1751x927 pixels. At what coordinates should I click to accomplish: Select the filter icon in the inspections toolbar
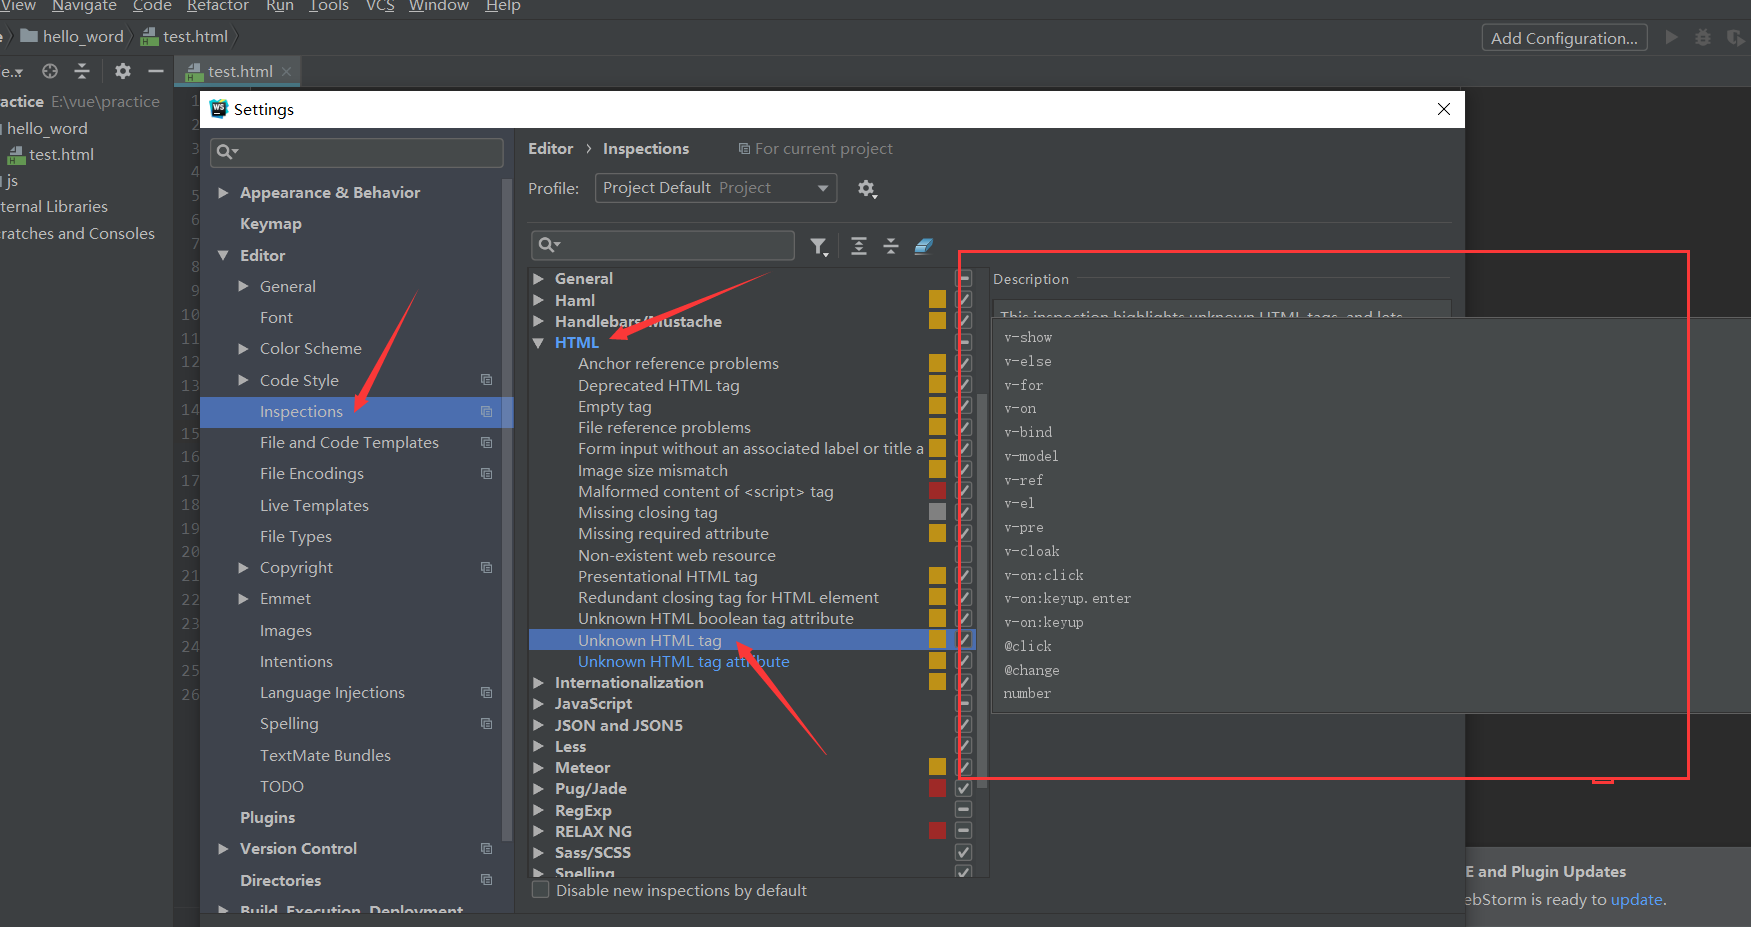[819, 245]
